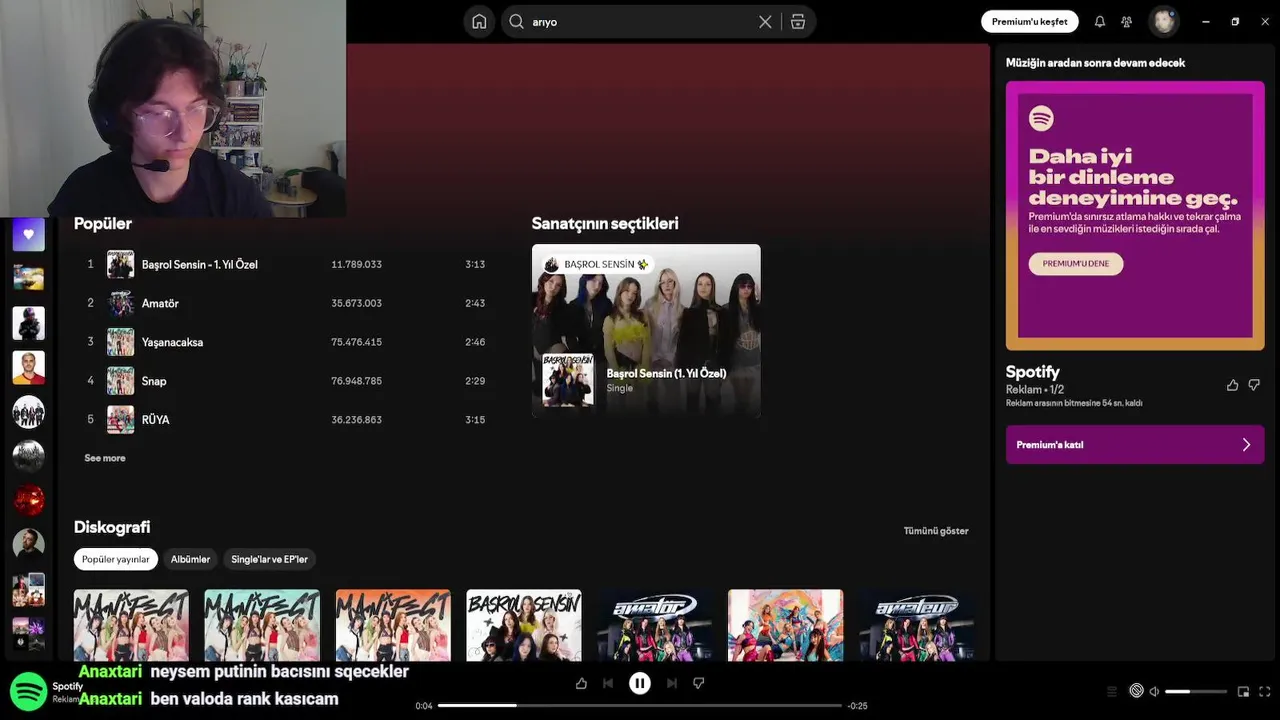Click 'PREMIUM'U DENE' in the ad
Image resolution: width=1280 pixels, height=720 pixels.
[1076, 264]
